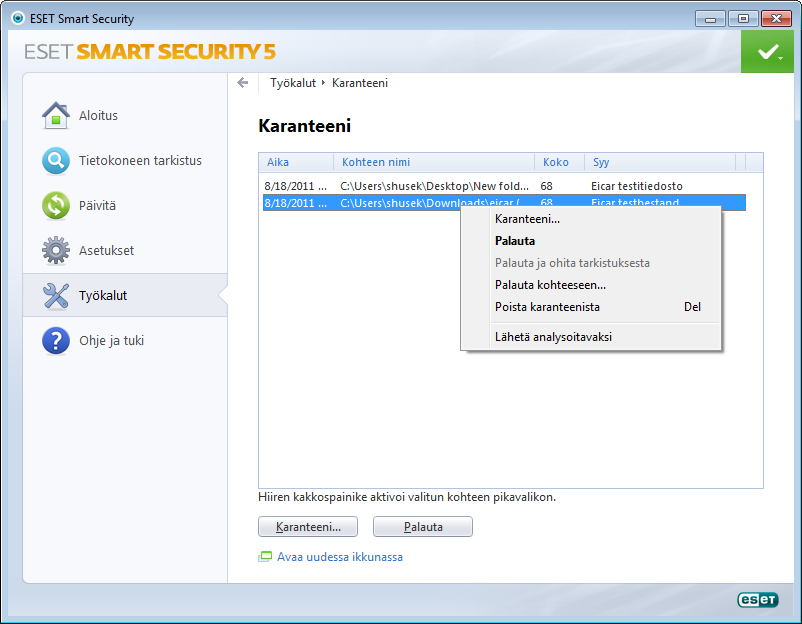This screenshot has width=802, height=624.
Task: Click the green protection status checkmark
Action: pyautogui.click(x=767, y=51)
